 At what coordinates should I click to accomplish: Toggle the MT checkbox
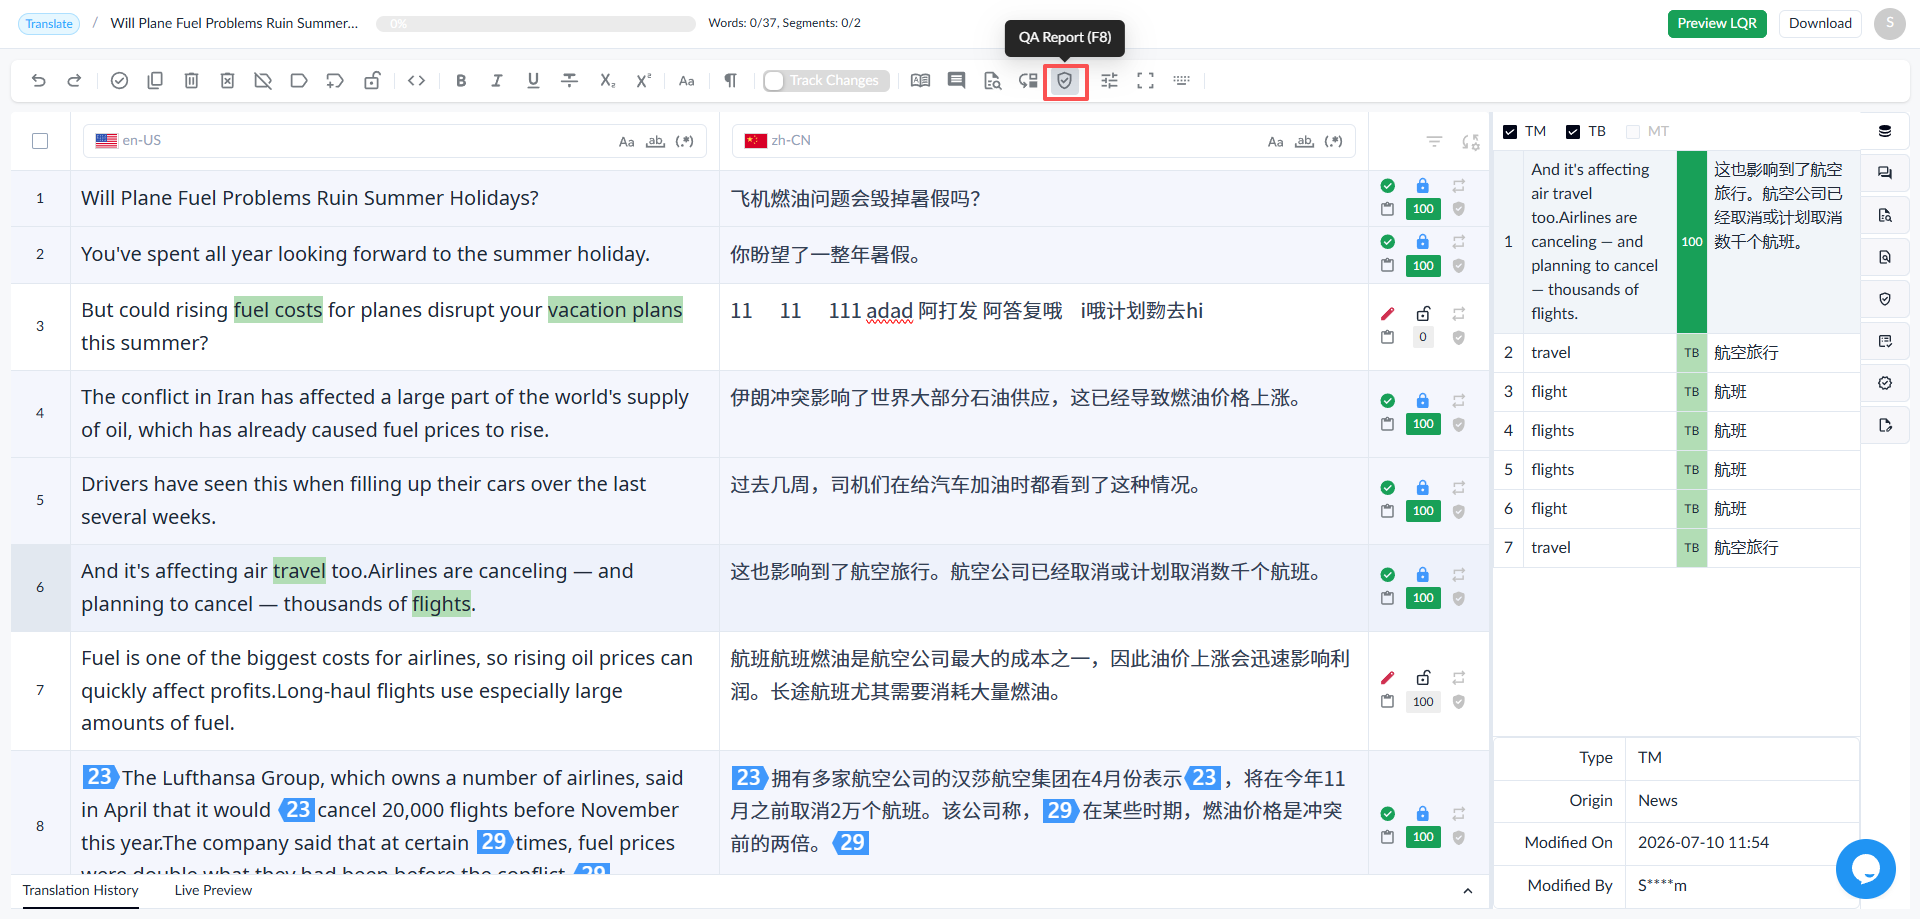pos(1633,132)
